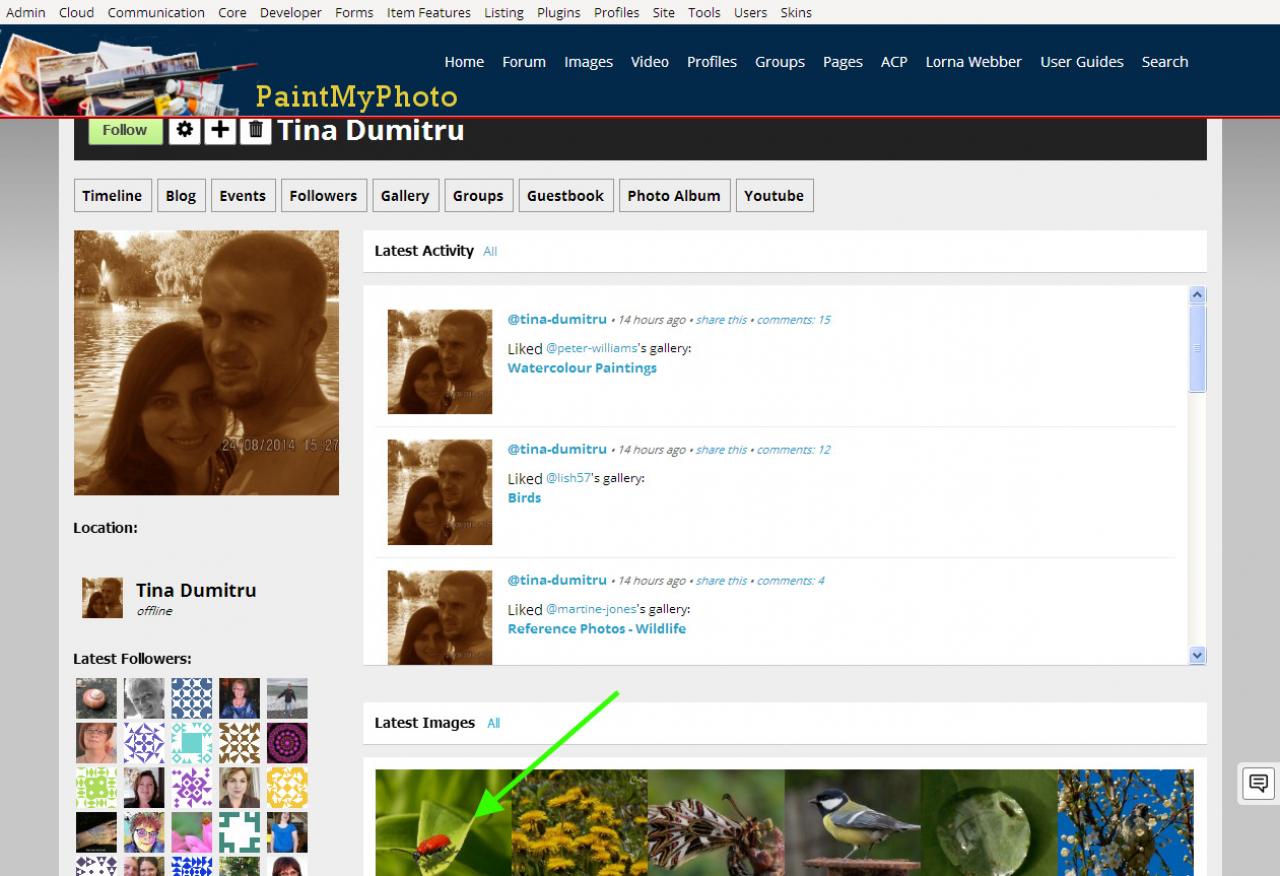This screenshot has width=1280, height=876.
Task: Switch to the Guestbook tab
Action: click(x=566, y=196)
